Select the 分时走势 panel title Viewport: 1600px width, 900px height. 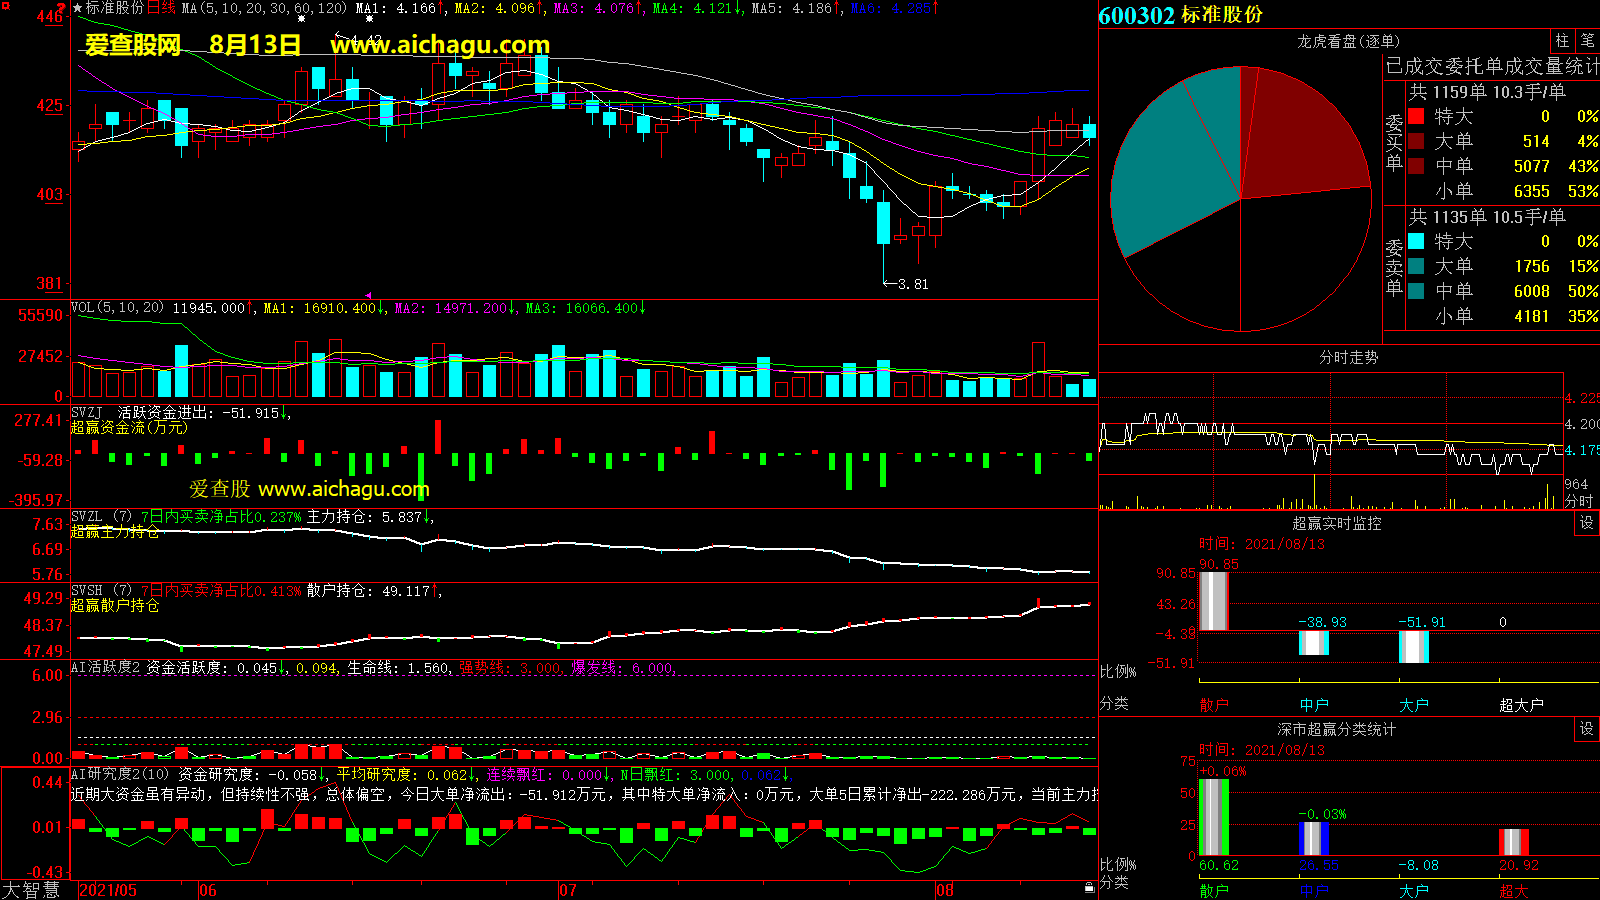click(x=1348, y=357)
